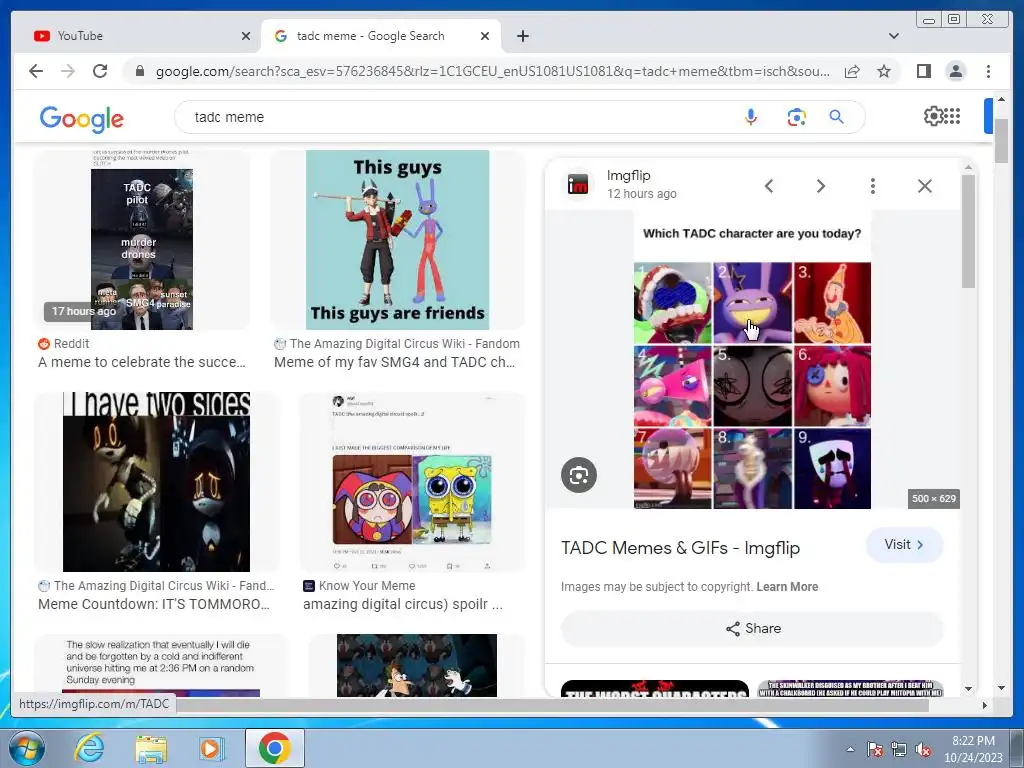Bookmark this tab with the star

point(884,71)
